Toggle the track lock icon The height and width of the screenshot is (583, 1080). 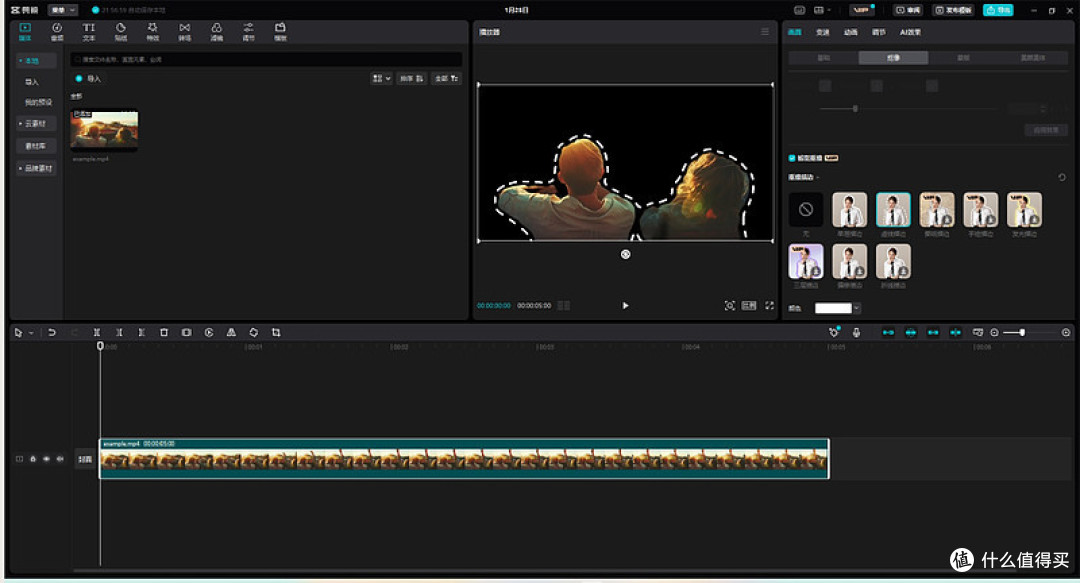(32, 459)
